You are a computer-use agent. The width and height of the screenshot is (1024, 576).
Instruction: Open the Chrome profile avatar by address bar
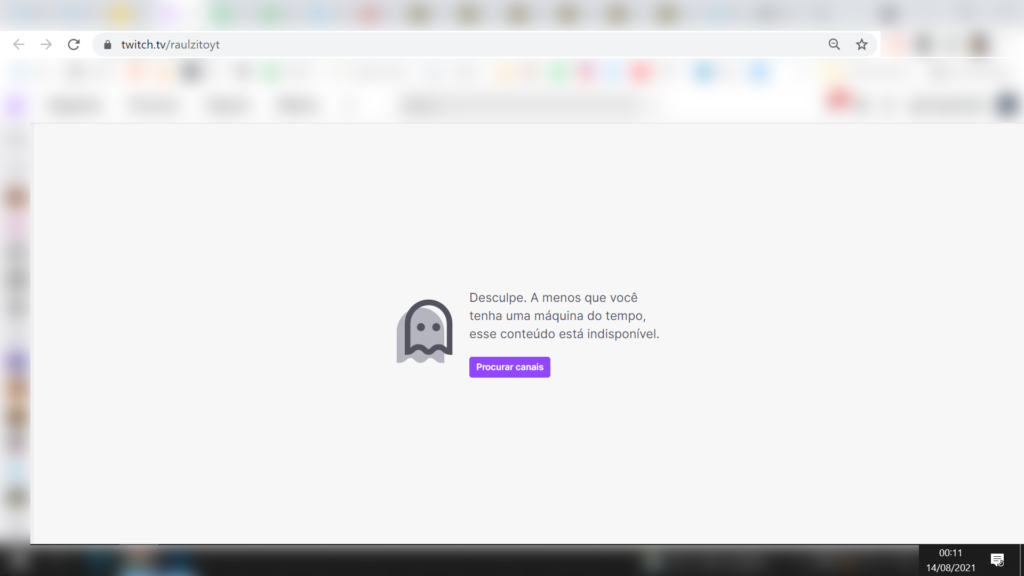point(978,45)
